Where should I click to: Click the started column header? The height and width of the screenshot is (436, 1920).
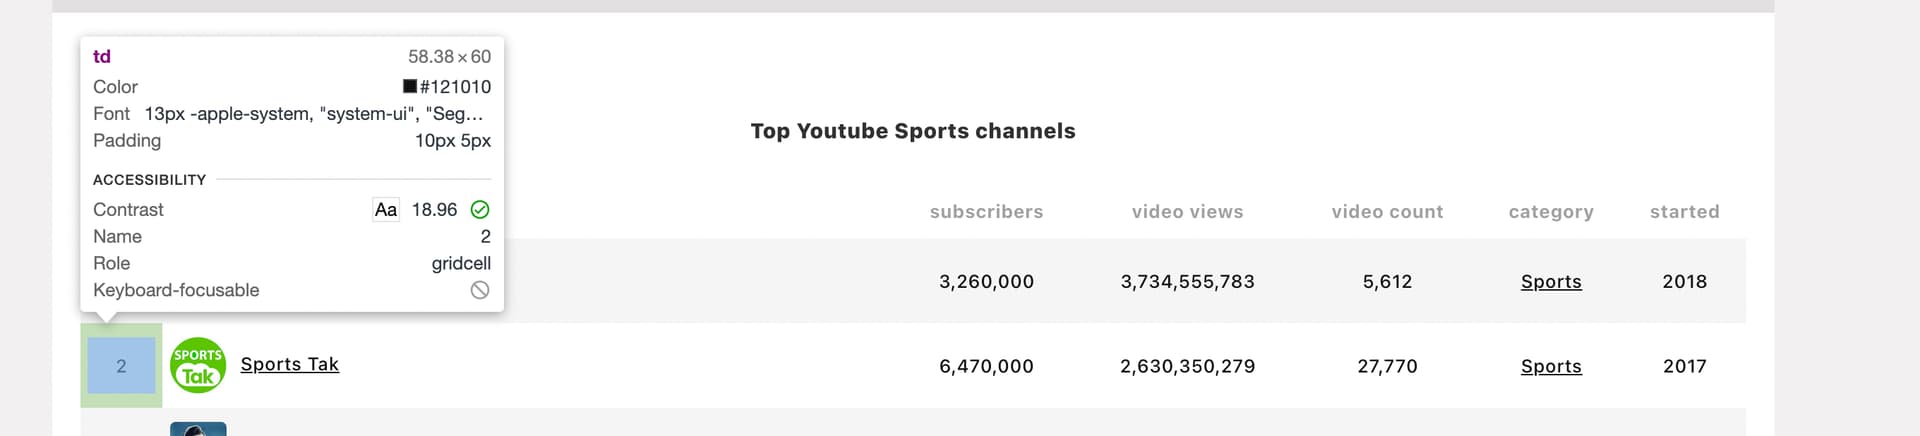[1684, 212]
